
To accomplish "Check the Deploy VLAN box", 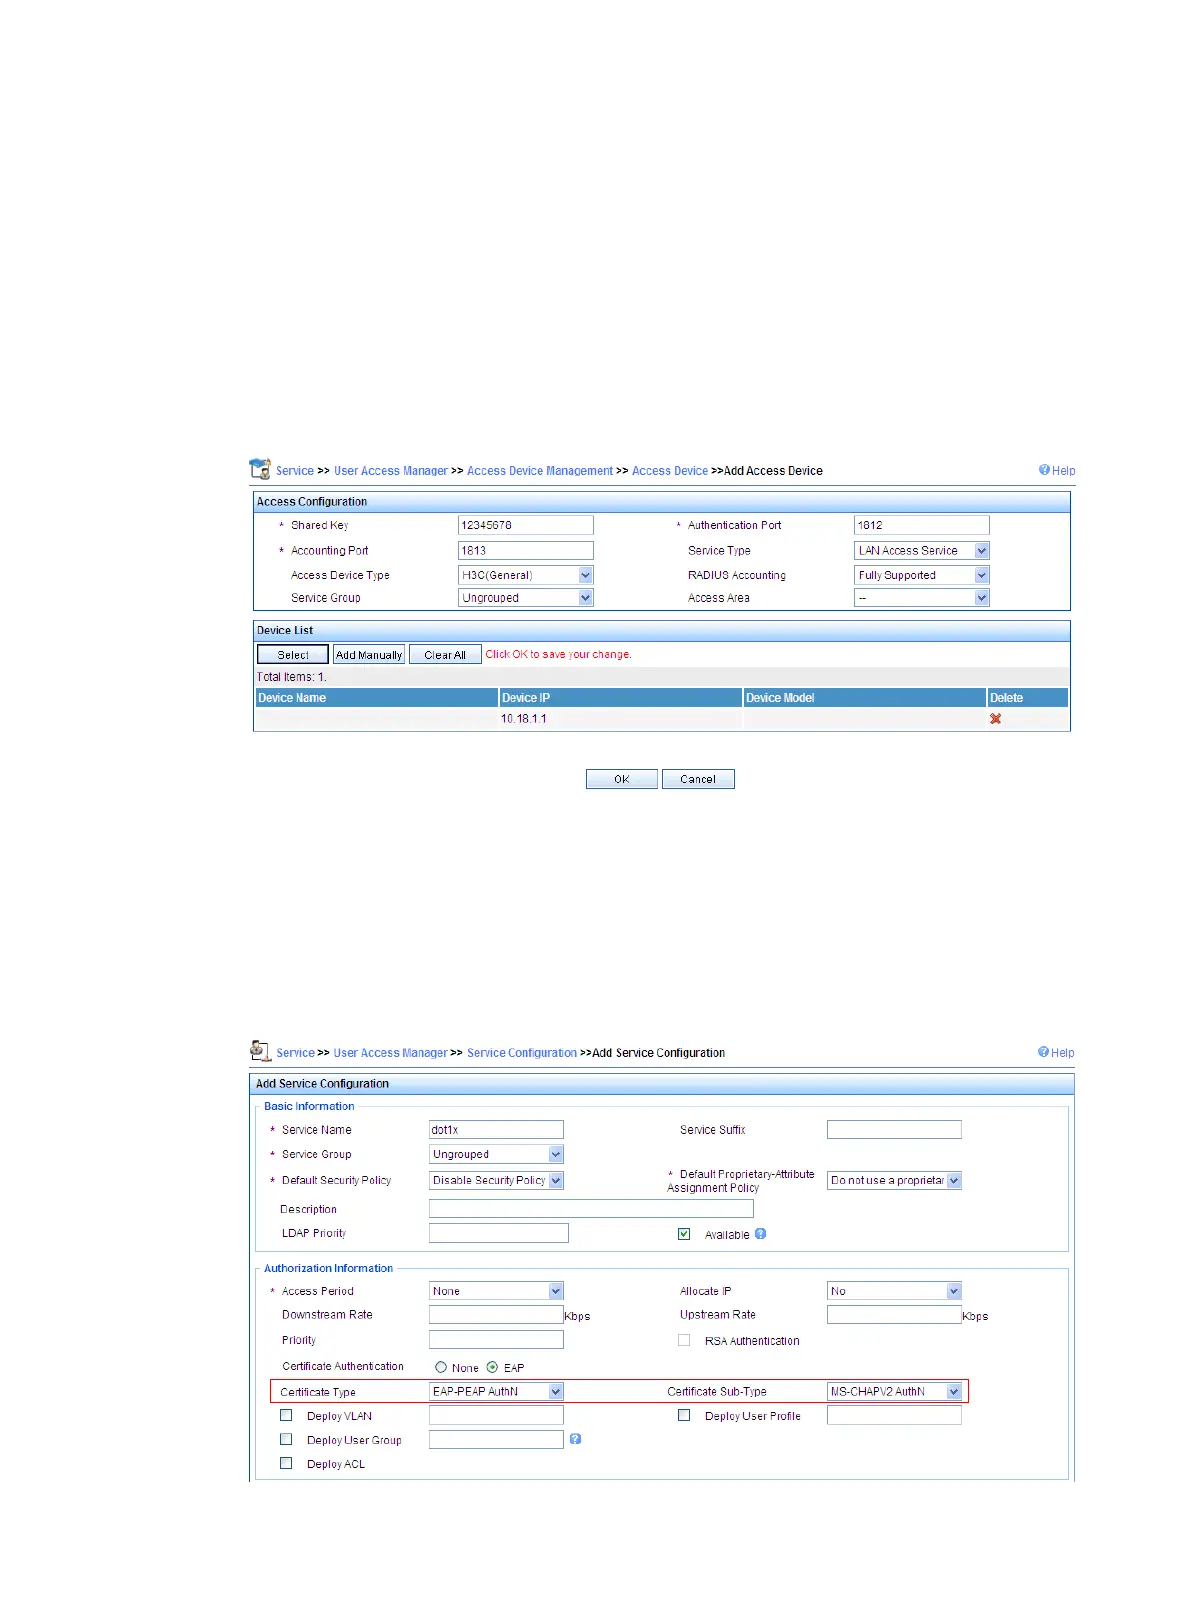I will pyautogui.click(x=286, y=1415).
